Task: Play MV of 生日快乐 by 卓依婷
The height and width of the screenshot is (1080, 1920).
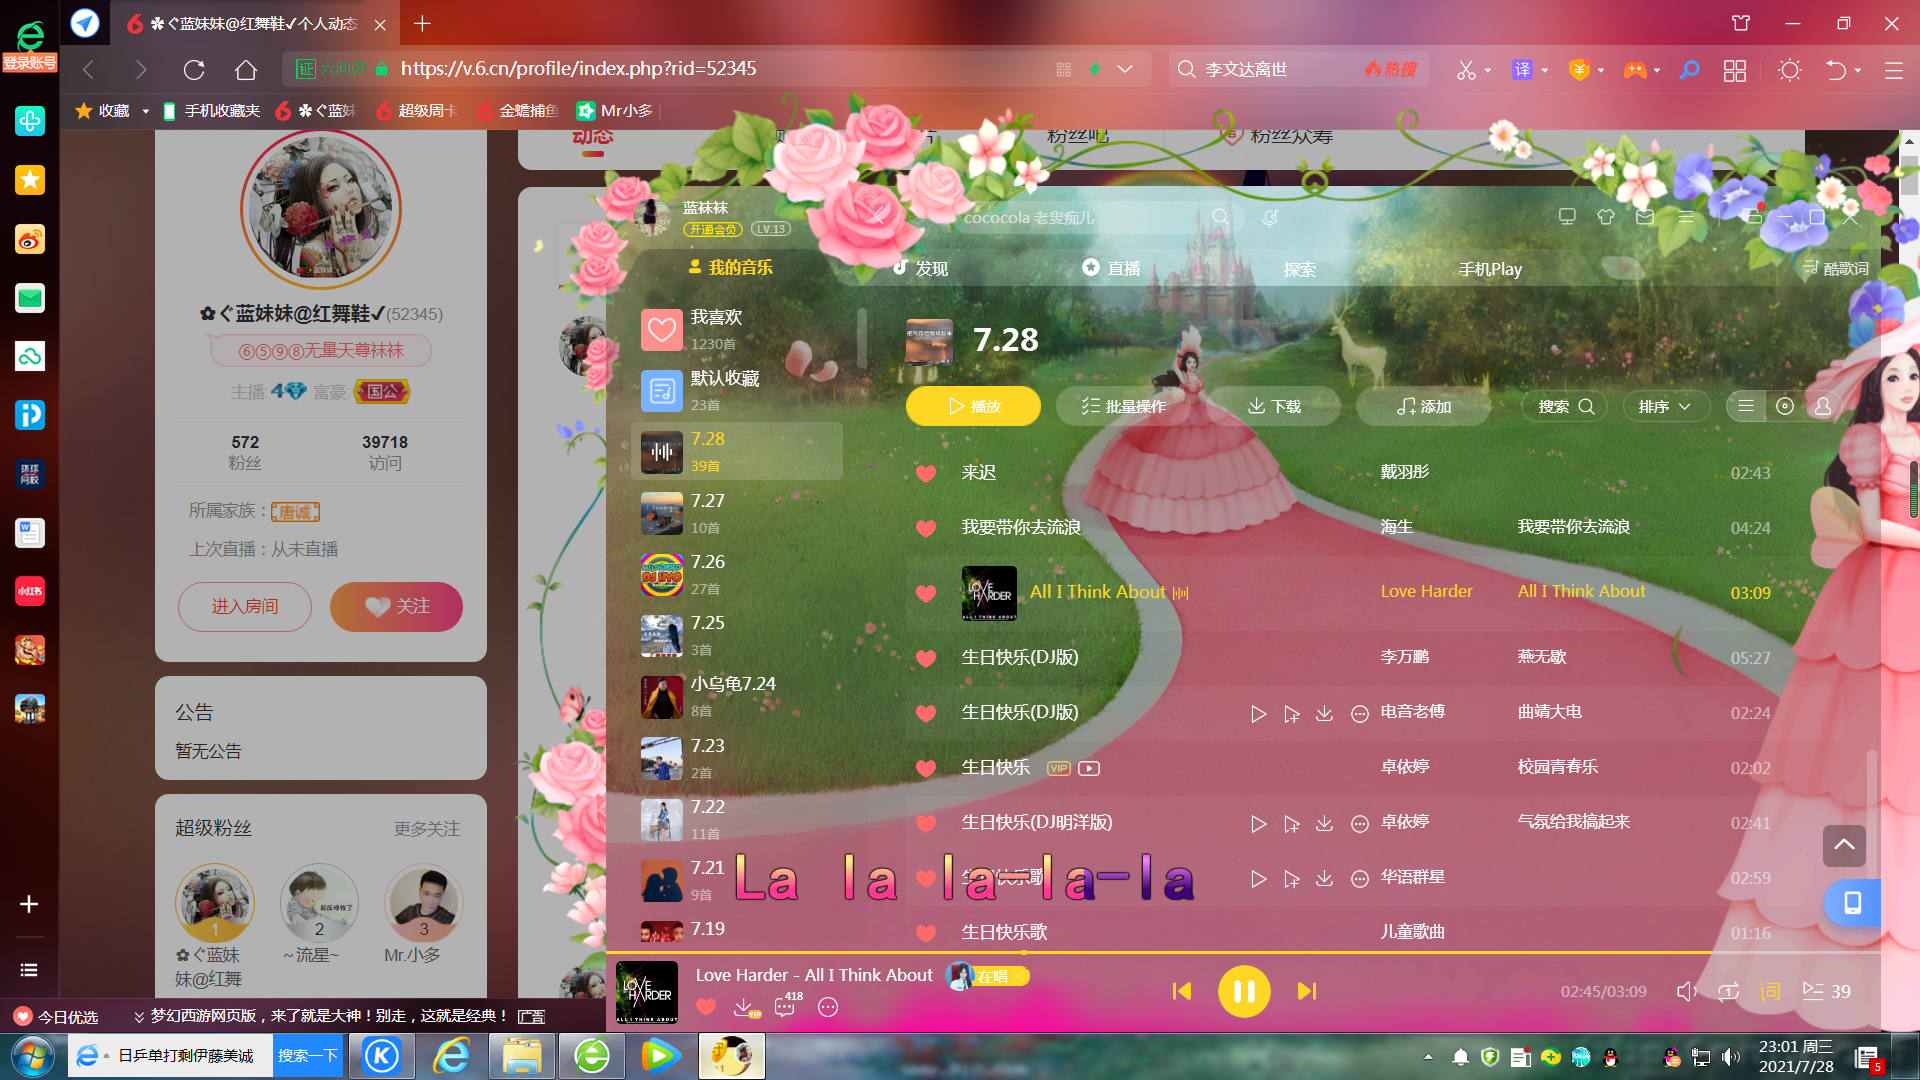Action: pyautogui.click(x=1089, y=768)
